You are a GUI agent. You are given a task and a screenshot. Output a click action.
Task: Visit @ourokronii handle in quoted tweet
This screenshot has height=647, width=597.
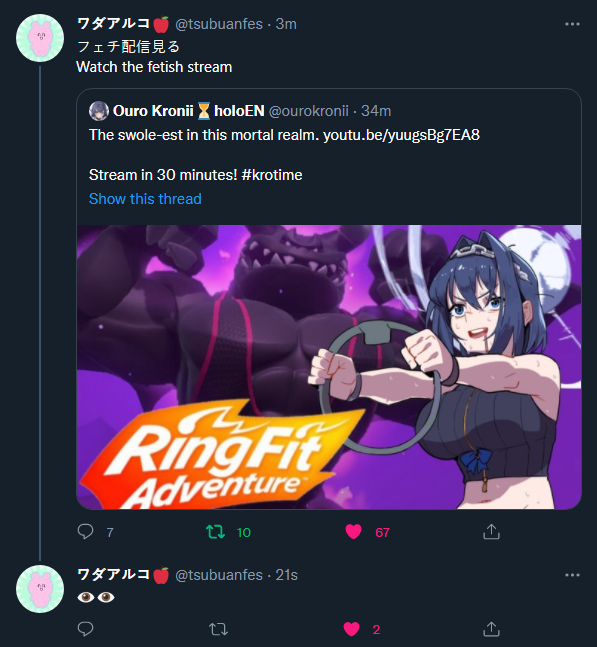(x=309, y=111)
